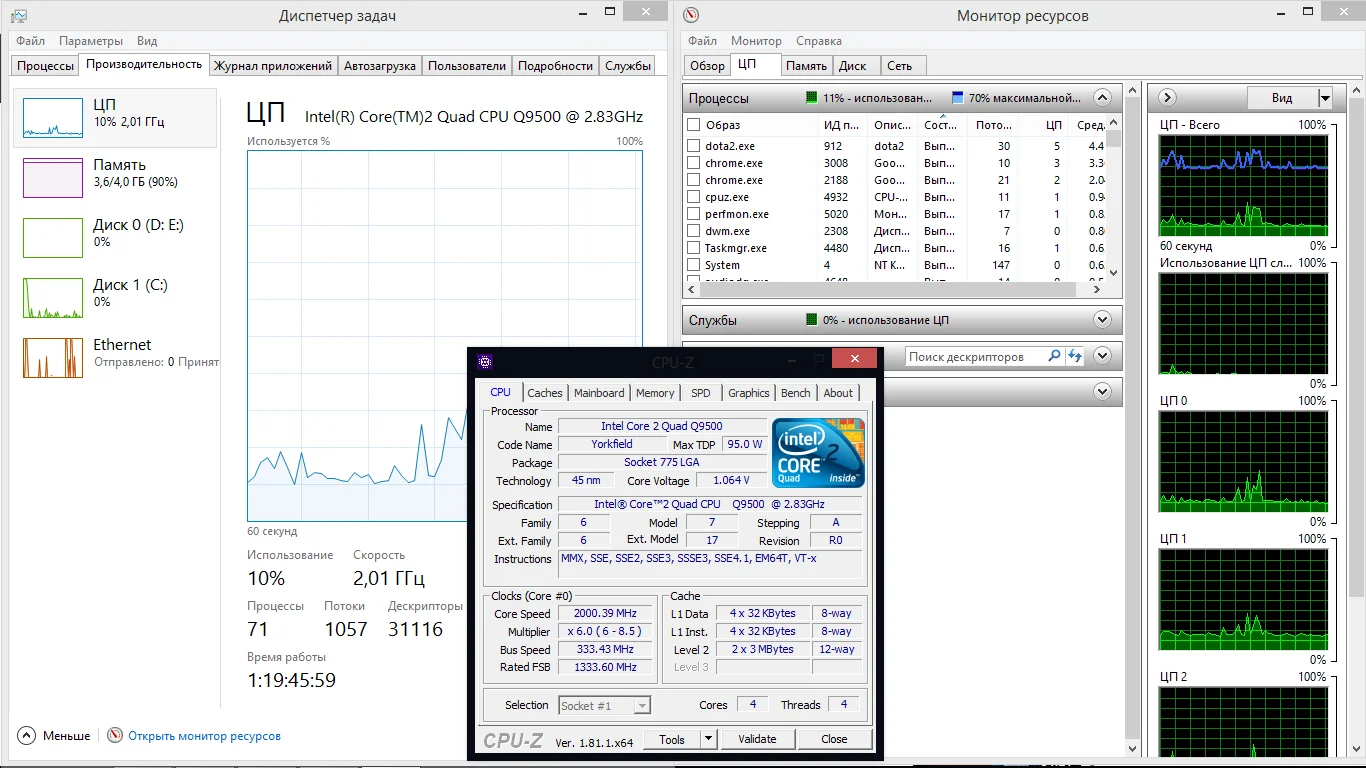The width and height of the screenshot is (1366, 768).
Task: Check the cpuz.exe process checkbox
Action: coord(693,197)
